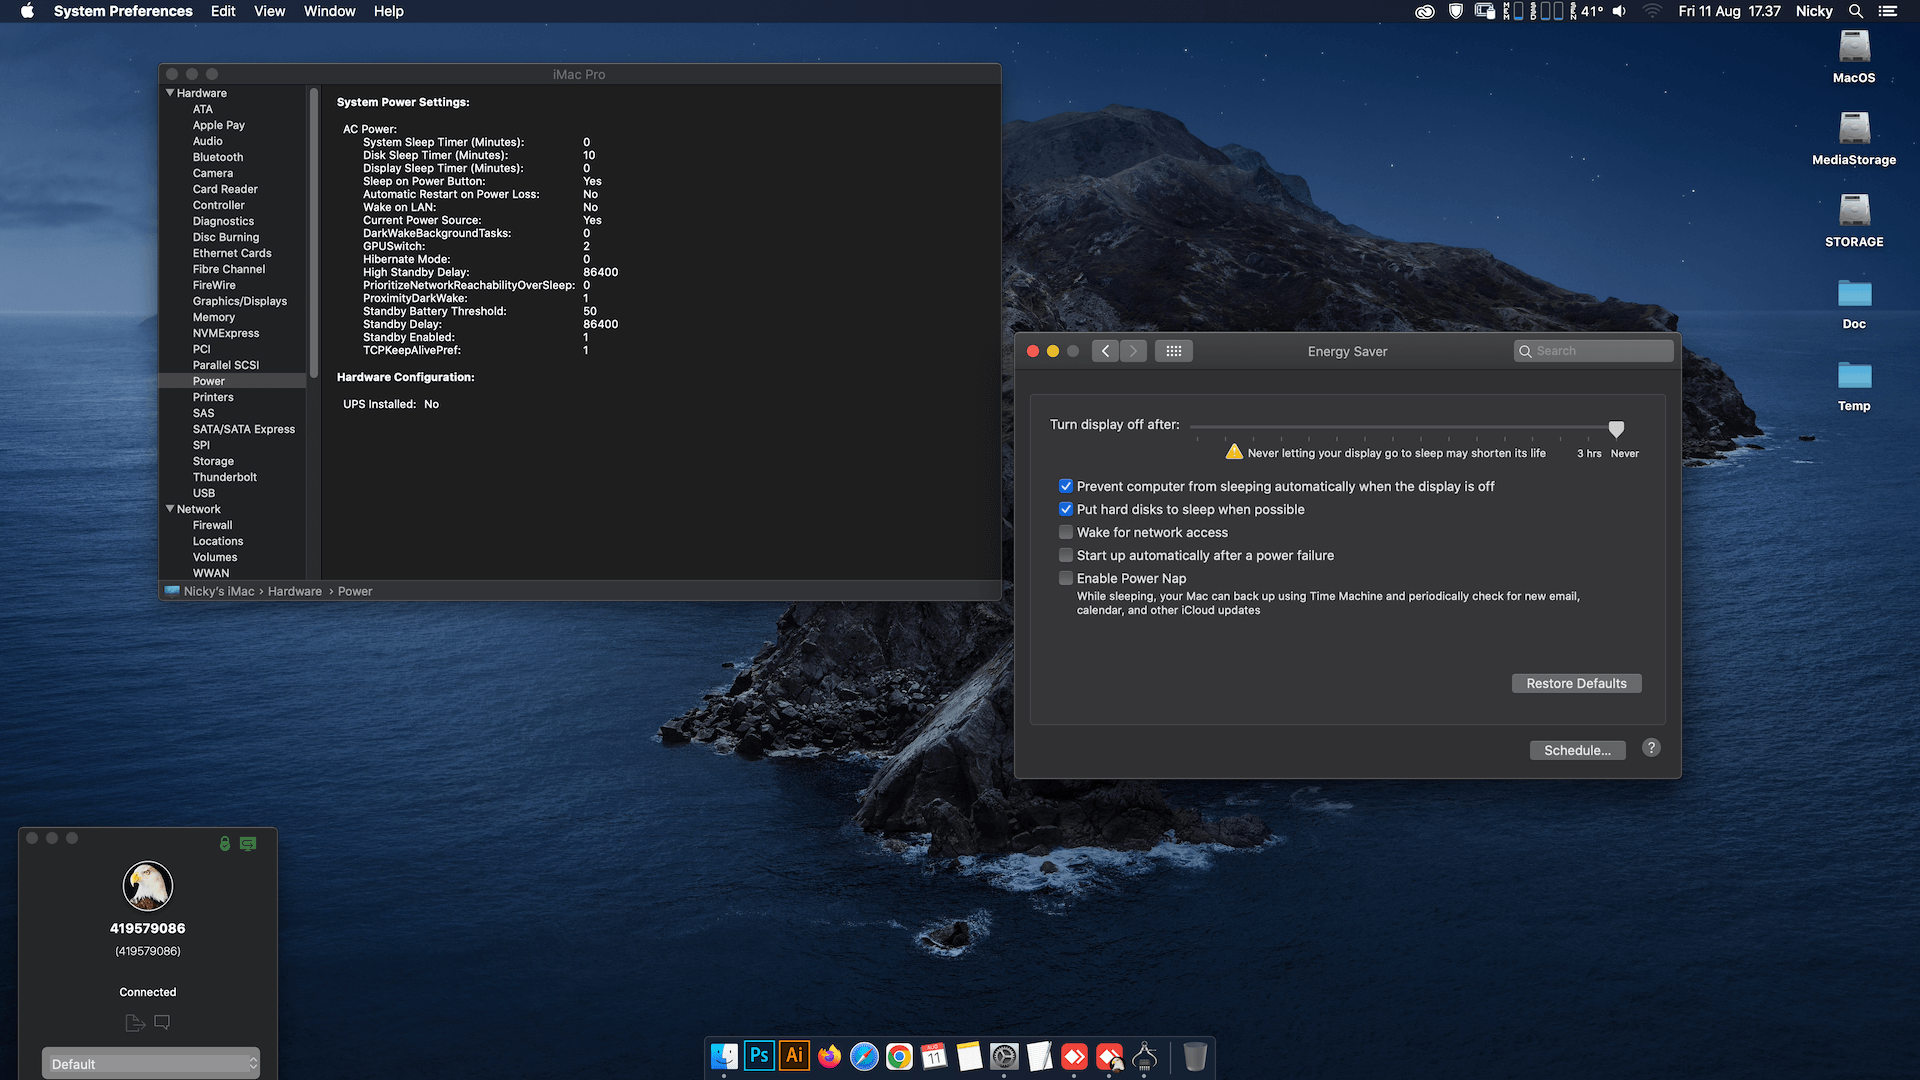Select Thunderbolt in the hardware list
The height and width of the screenshot is (1080, 1920).
tap(225, 477)
